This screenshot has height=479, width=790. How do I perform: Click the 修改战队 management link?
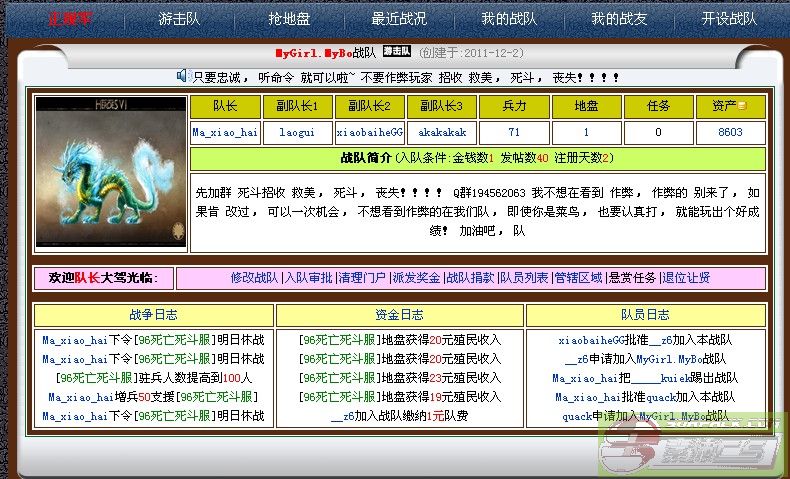[254, 278]
